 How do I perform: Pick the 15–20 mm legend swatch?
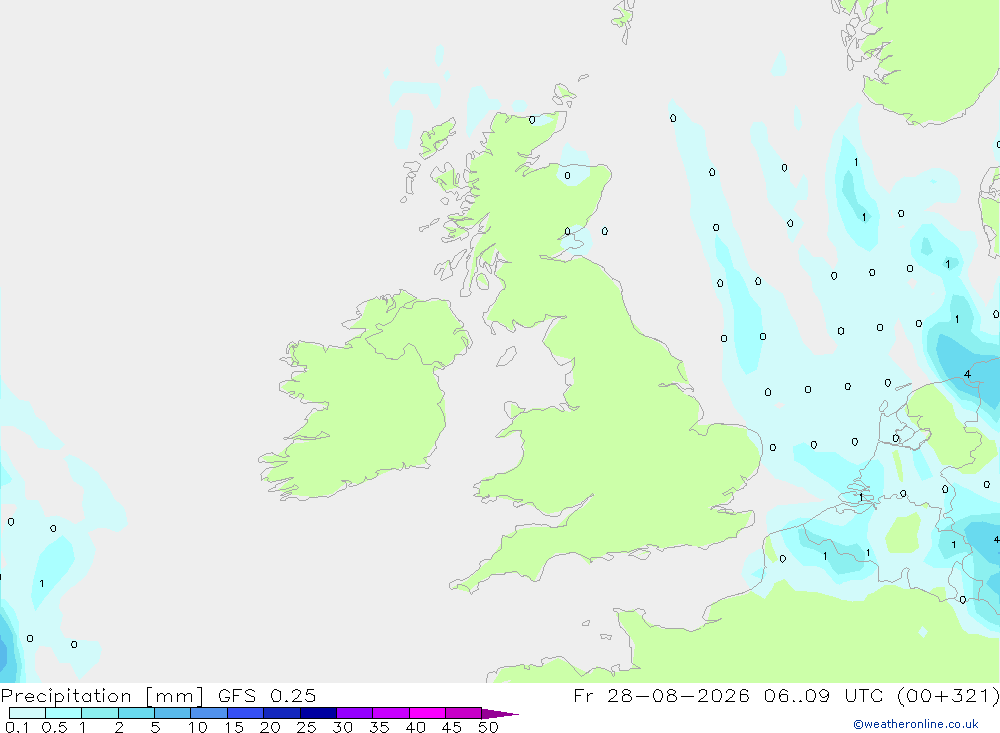coord(245,713)
